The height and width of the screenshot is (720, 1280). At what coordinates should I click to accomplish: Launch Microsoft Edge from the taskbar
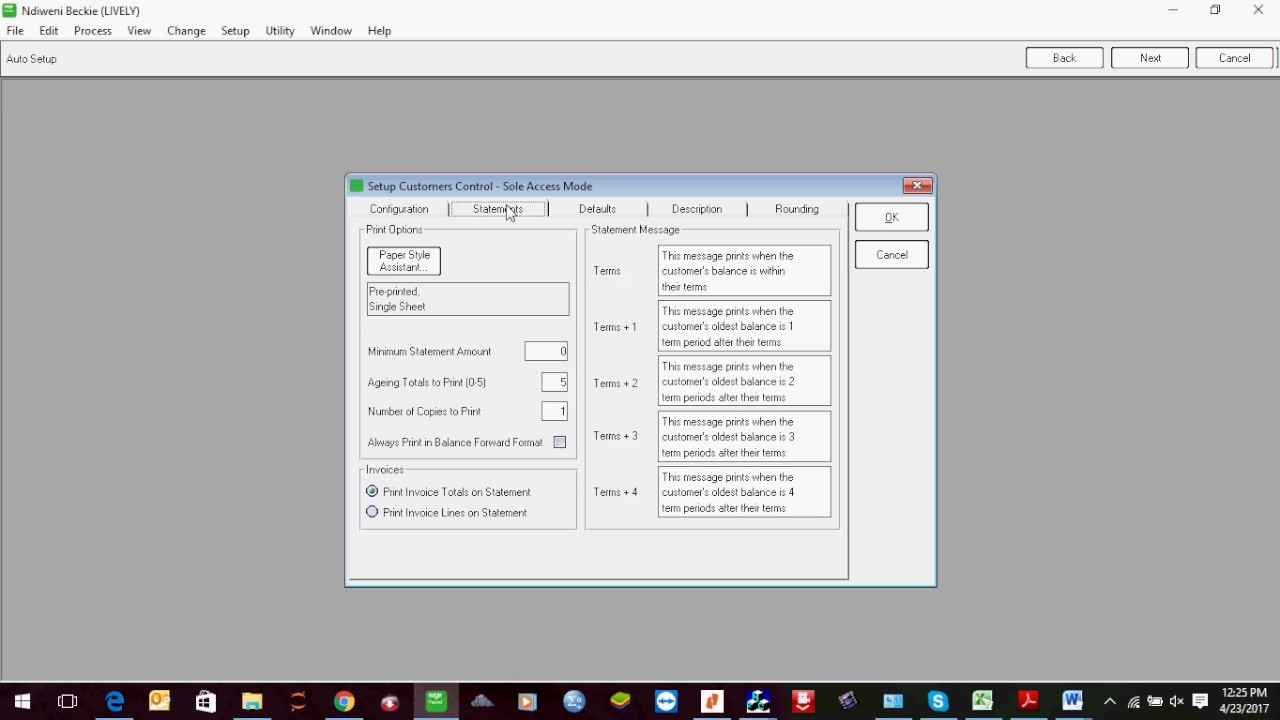point(114,702)
